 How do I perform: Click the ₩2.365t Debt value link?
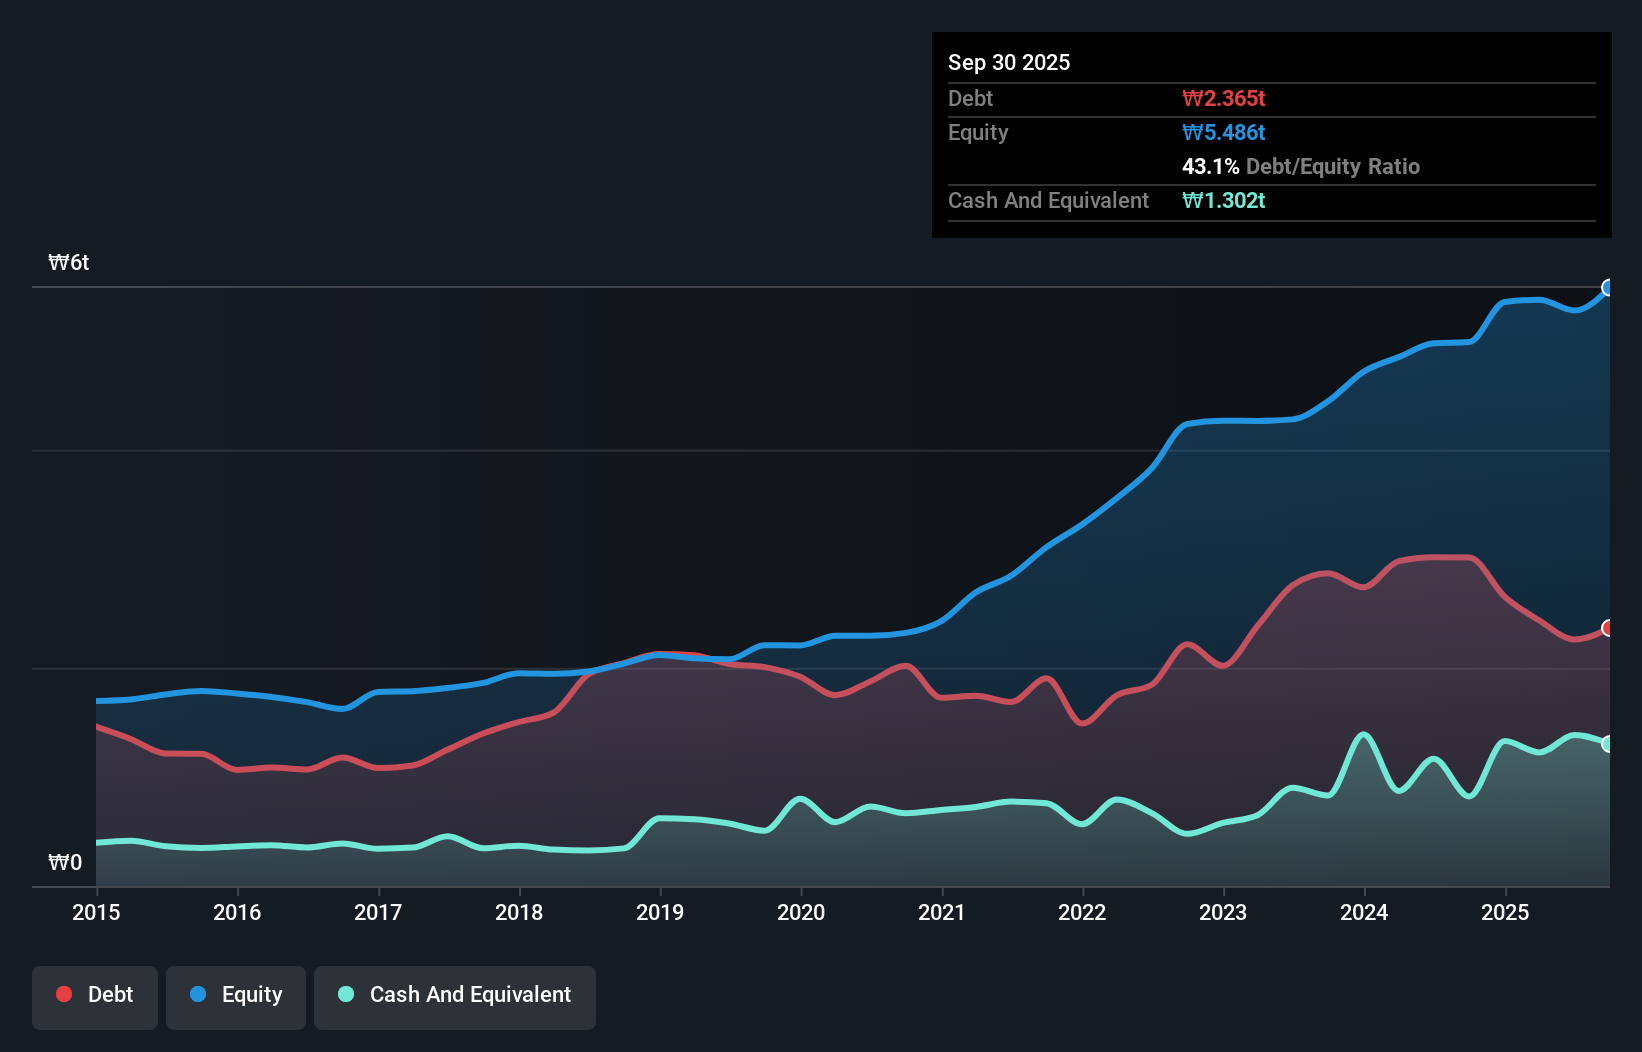click(x=1224, y=98)
